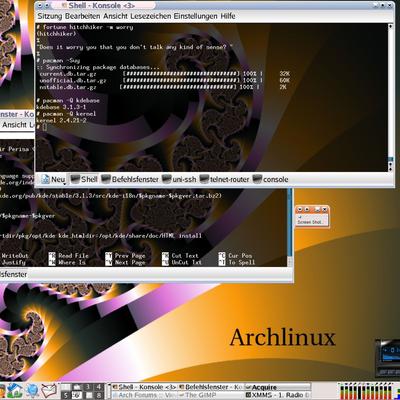Switch to the uni-ssh session tab
This screenshot has width=400, height=400.
click(x=179, y=179)
